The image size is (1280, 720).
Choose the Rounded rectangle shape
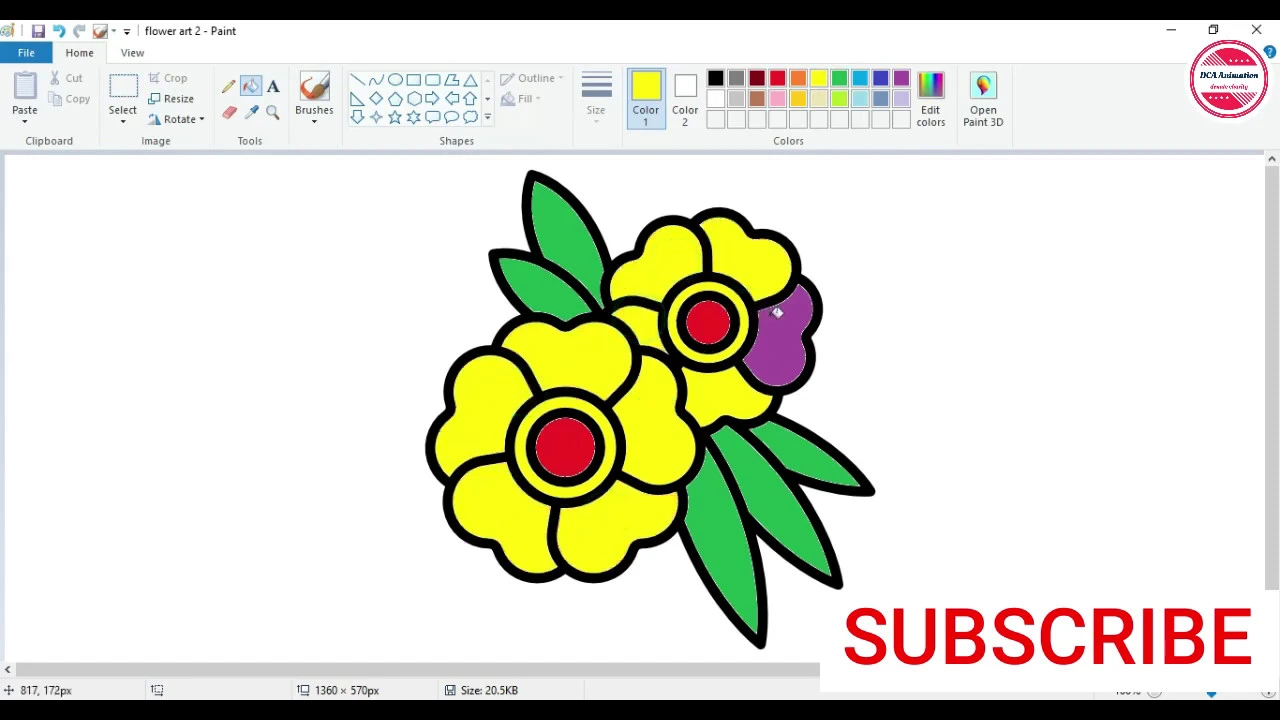click(x=432, y=80)
